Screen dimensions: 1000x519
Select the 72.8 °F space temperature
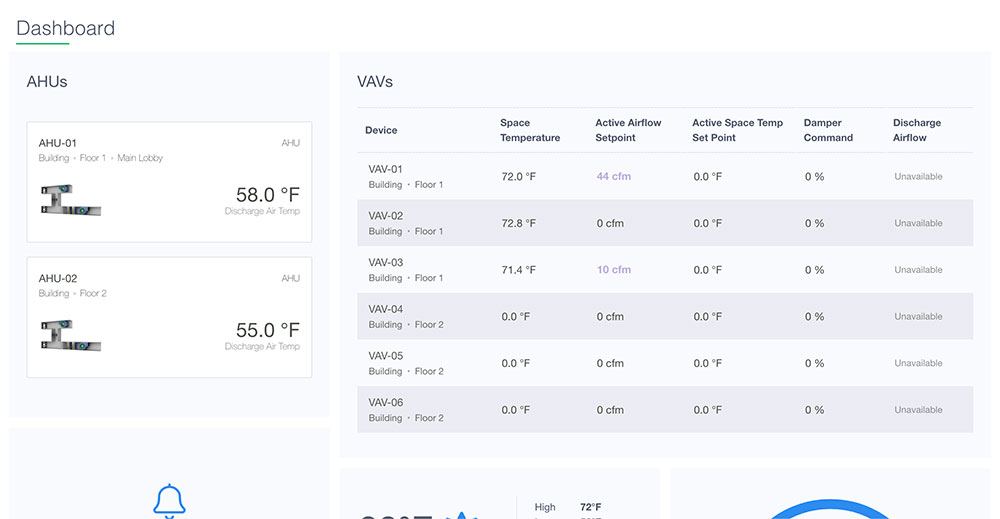tap(518, 223)
